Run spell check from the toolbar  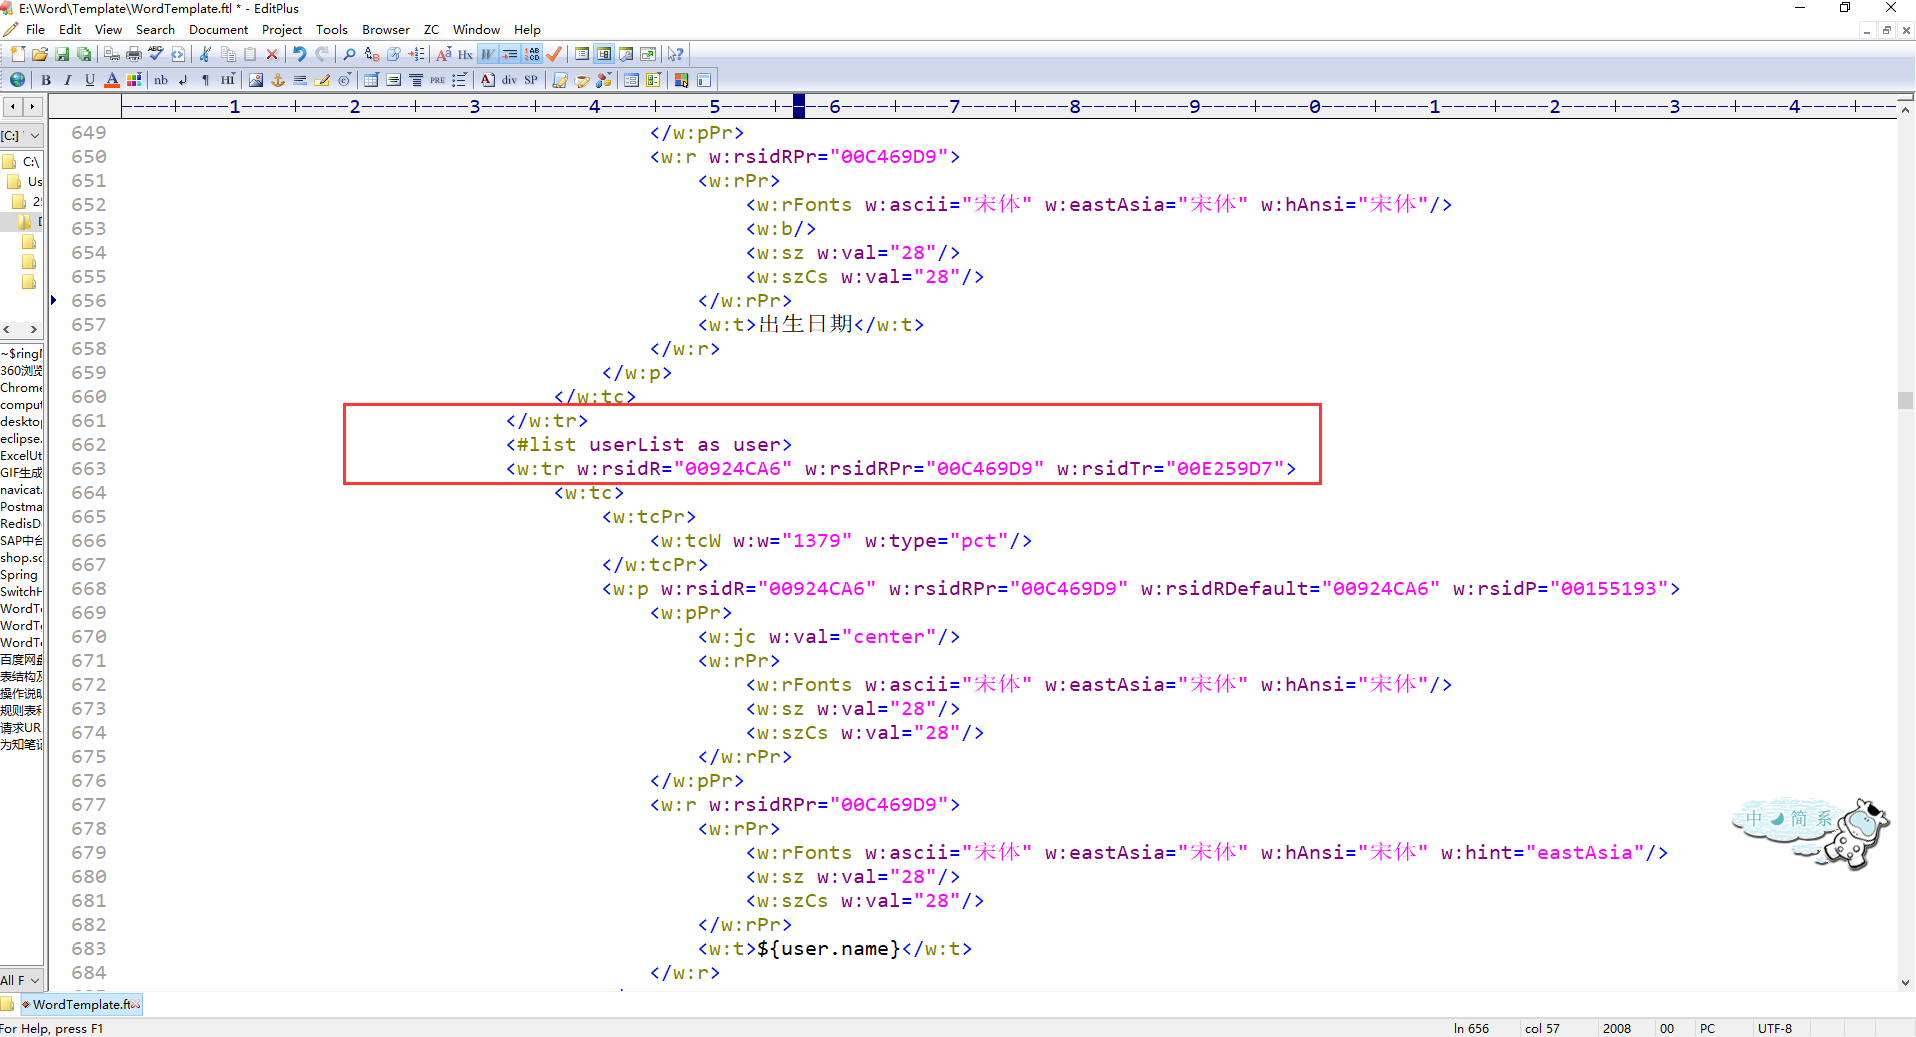point(155,55)
